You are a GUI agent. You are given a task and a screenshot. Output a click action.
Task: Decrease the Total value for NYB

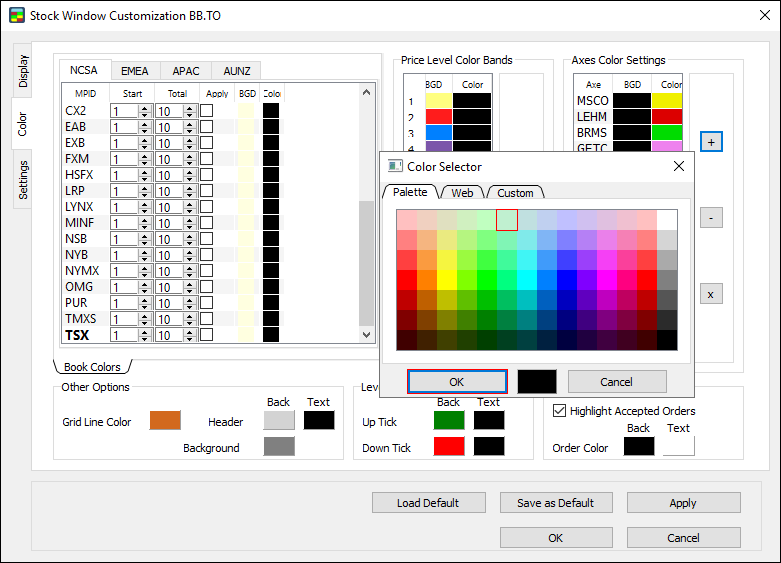pyautogui.click(x=191, y=258)
